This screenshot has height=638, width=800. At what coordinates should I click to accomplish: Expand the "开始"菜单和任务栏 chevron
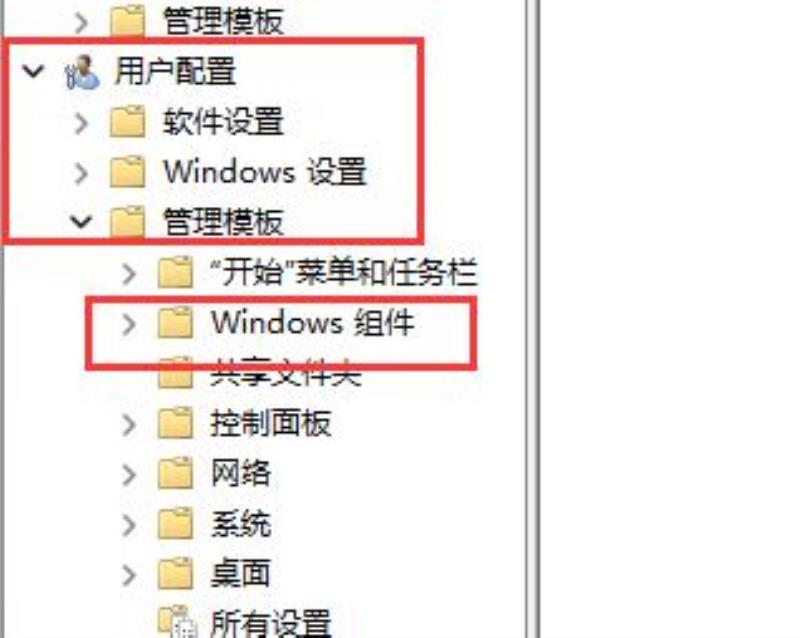pyautogui.click(x=130, y=274)
